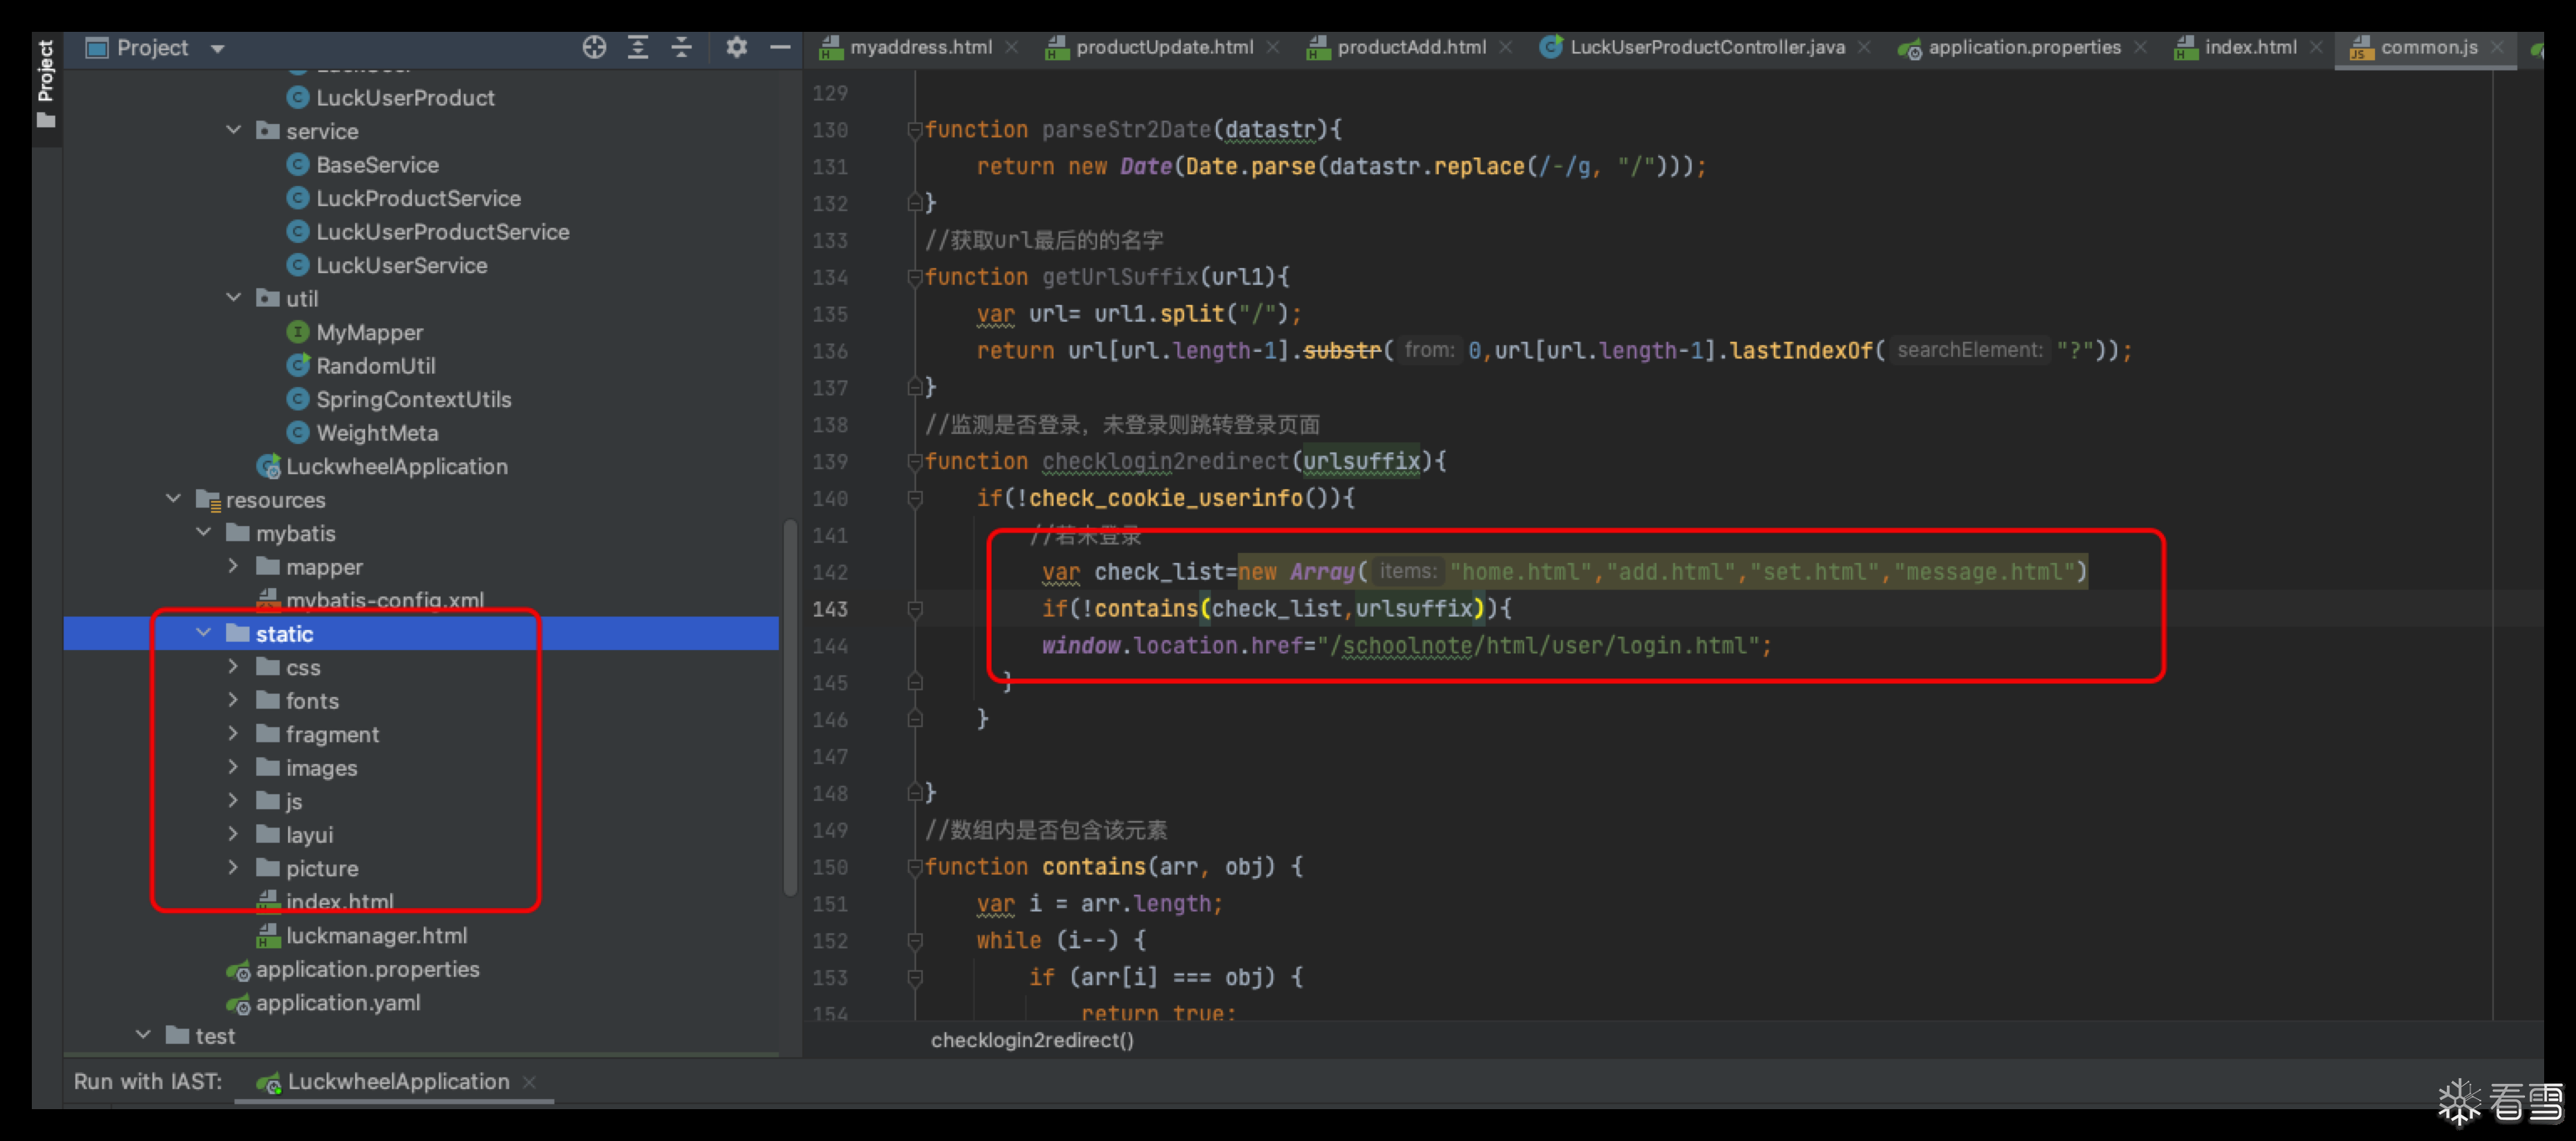Expand the picture folder
The height and width of the screenshot is (1141, 2576).
click(x=234, y=867)
